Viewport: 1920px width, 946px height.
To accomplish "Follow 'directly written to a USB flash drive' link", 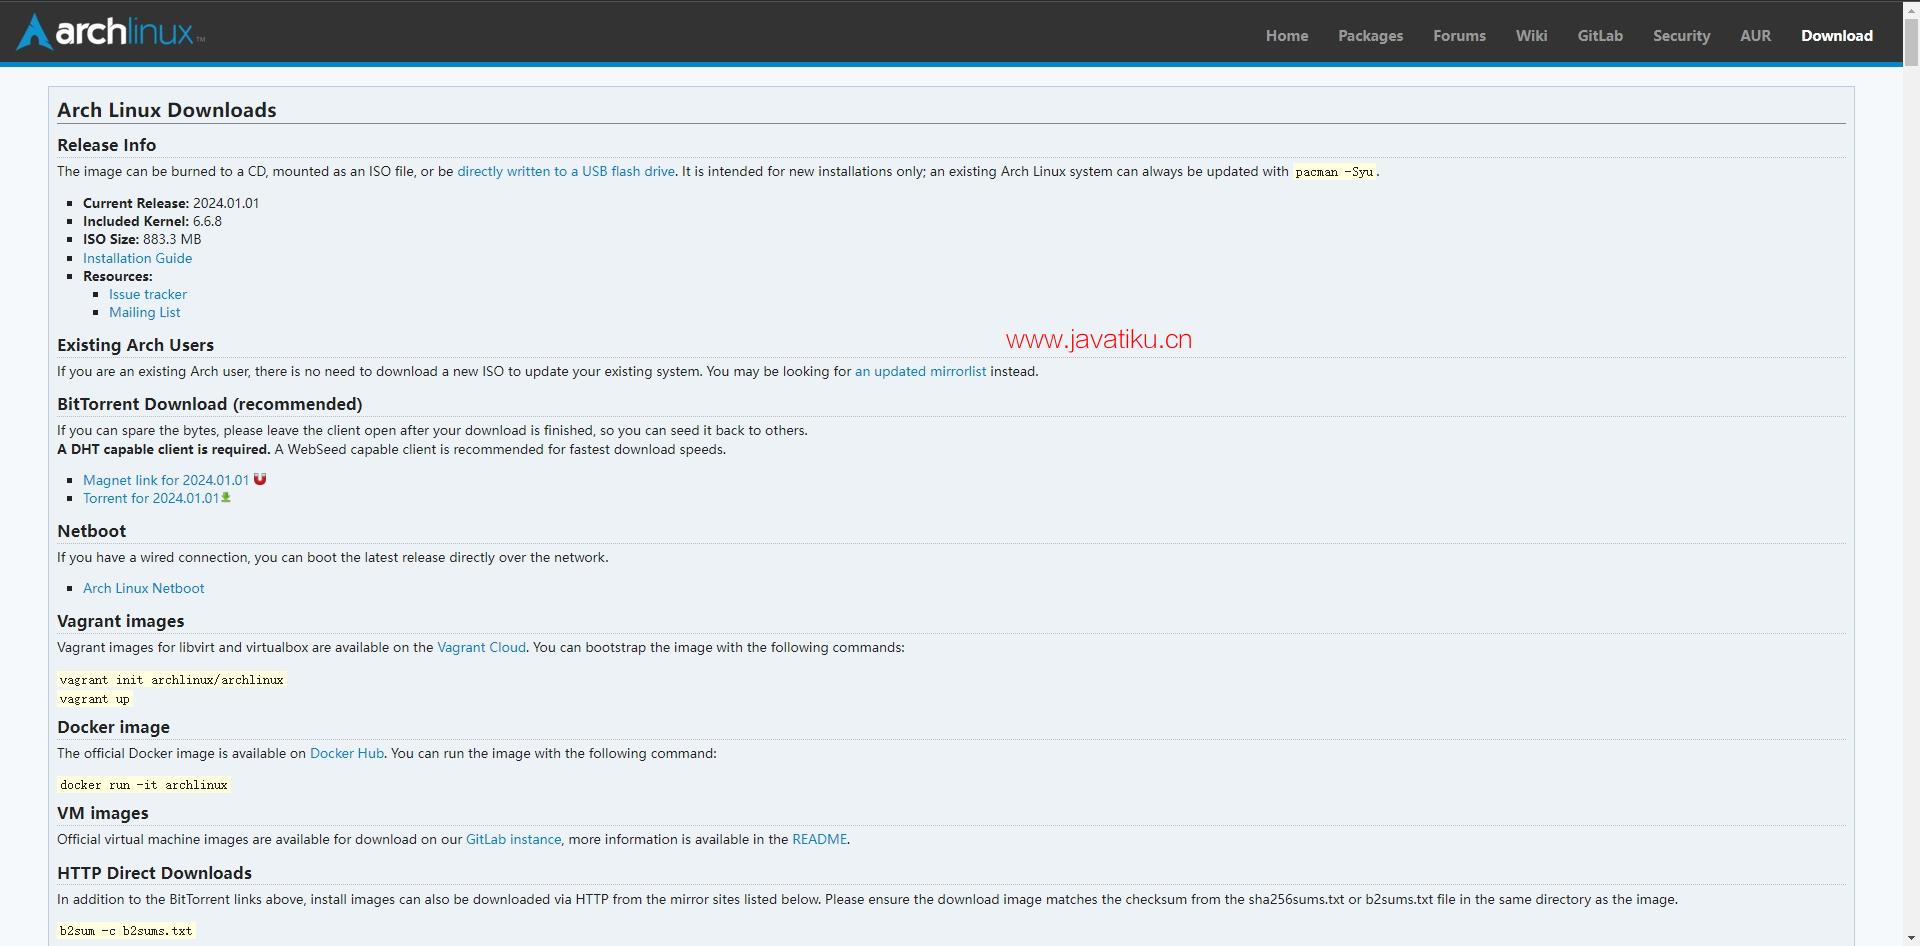I will (566, 171).
